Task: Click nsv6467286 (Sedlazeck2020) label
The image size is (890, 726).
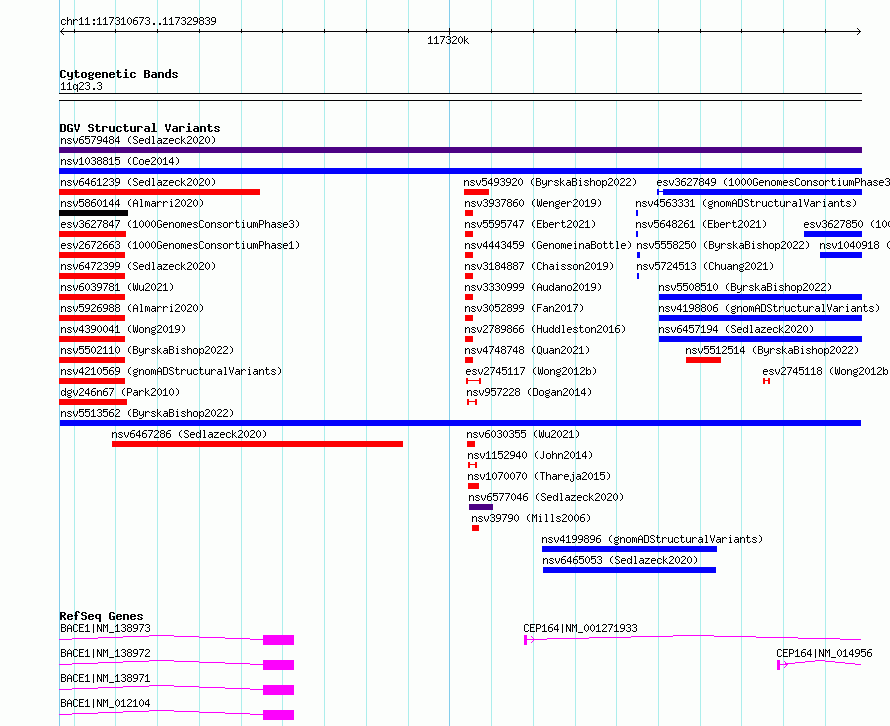Action: point(189,434)
